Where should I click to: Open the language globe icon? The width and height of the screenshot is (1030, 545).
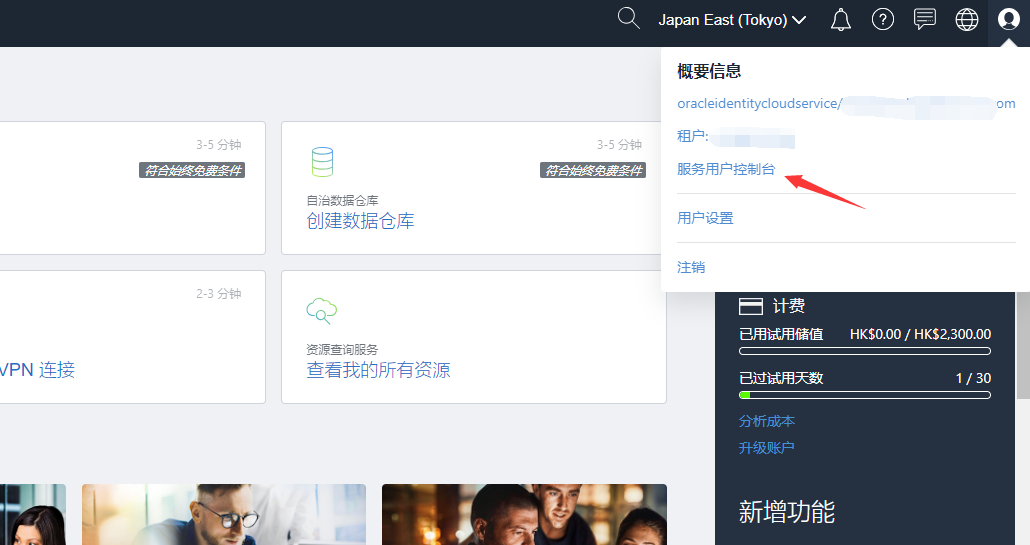[967, 20]
